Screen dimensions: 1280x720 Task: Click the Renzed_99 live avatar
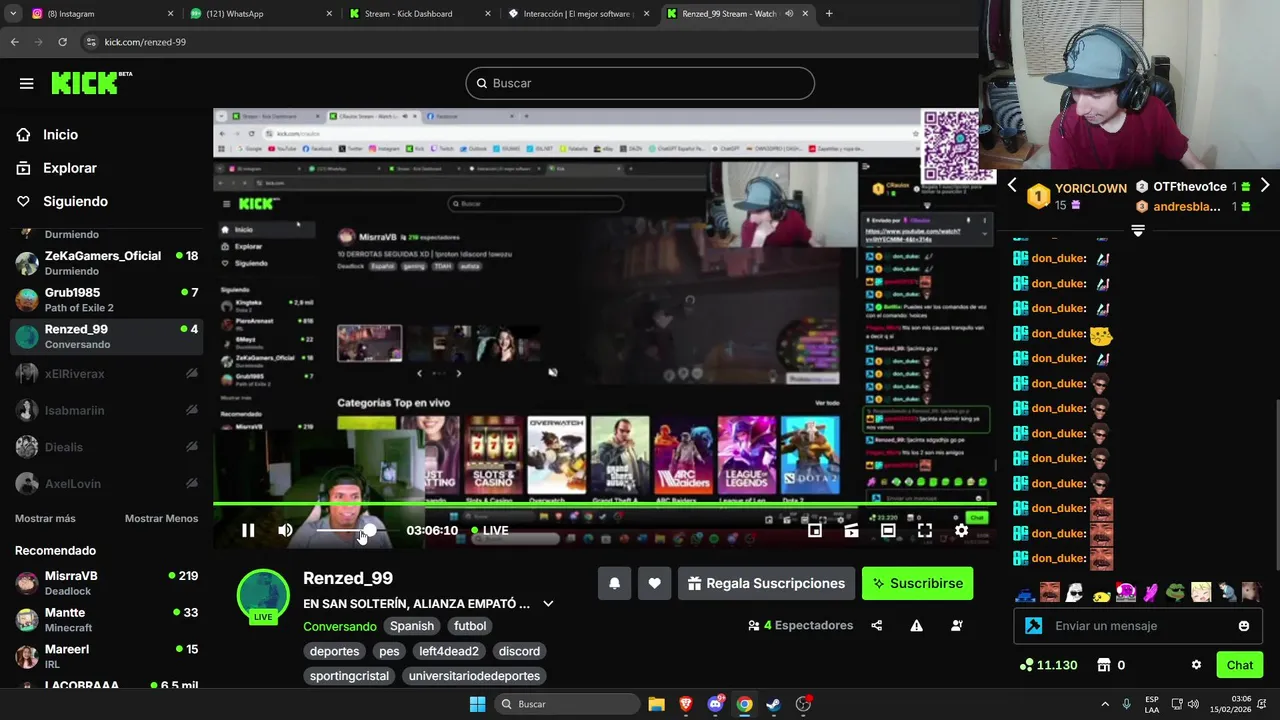tap(263, 596)
